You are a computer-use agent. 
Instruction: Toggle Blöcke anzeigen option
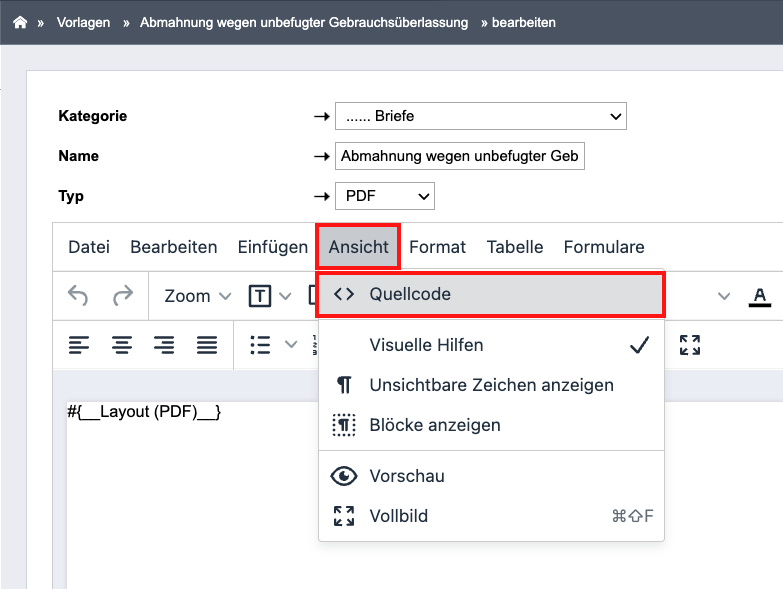point(491,425)
